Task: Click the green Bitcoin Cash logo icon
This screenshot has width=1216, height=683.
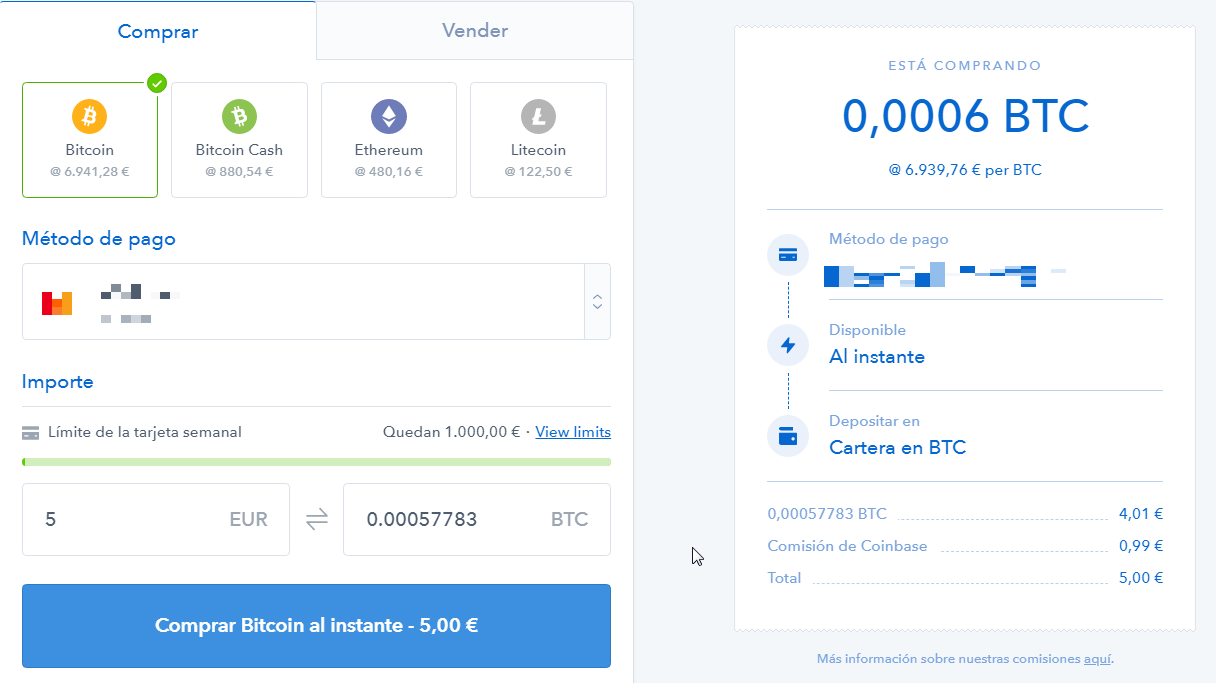Action: [x=239, y=117]
